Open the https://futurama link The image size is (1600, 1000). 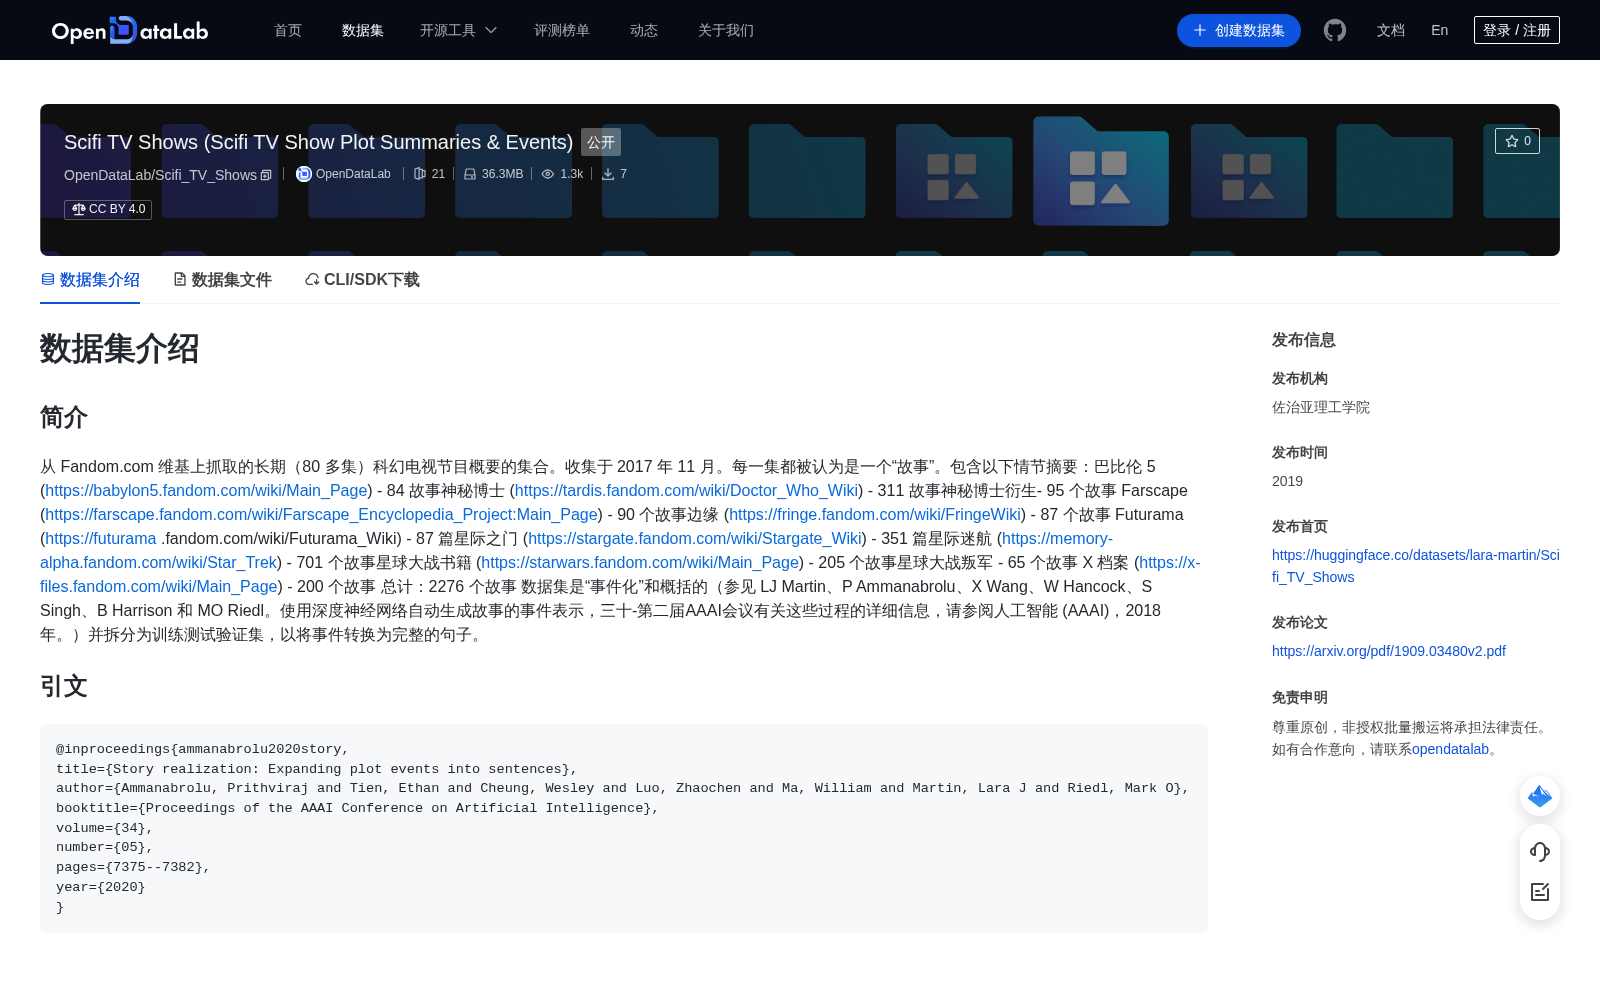[101, 538]
